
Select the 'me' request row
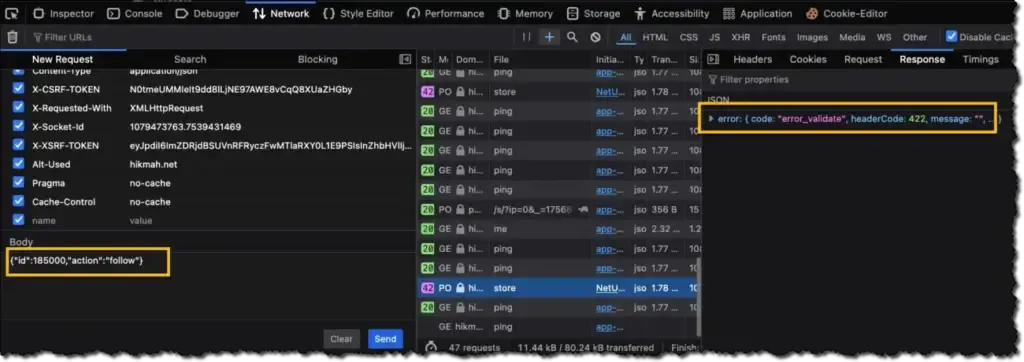coord(558,229)
